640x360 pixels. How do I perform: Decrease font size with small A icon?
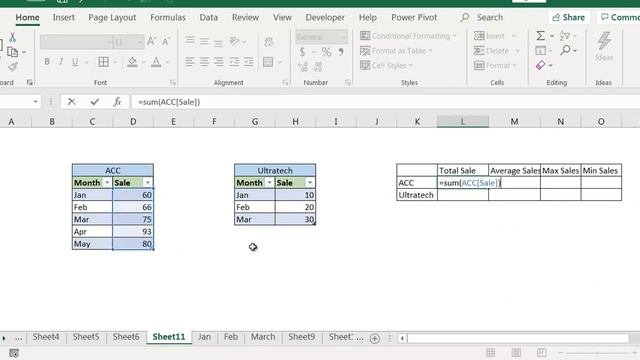[166, 42]
